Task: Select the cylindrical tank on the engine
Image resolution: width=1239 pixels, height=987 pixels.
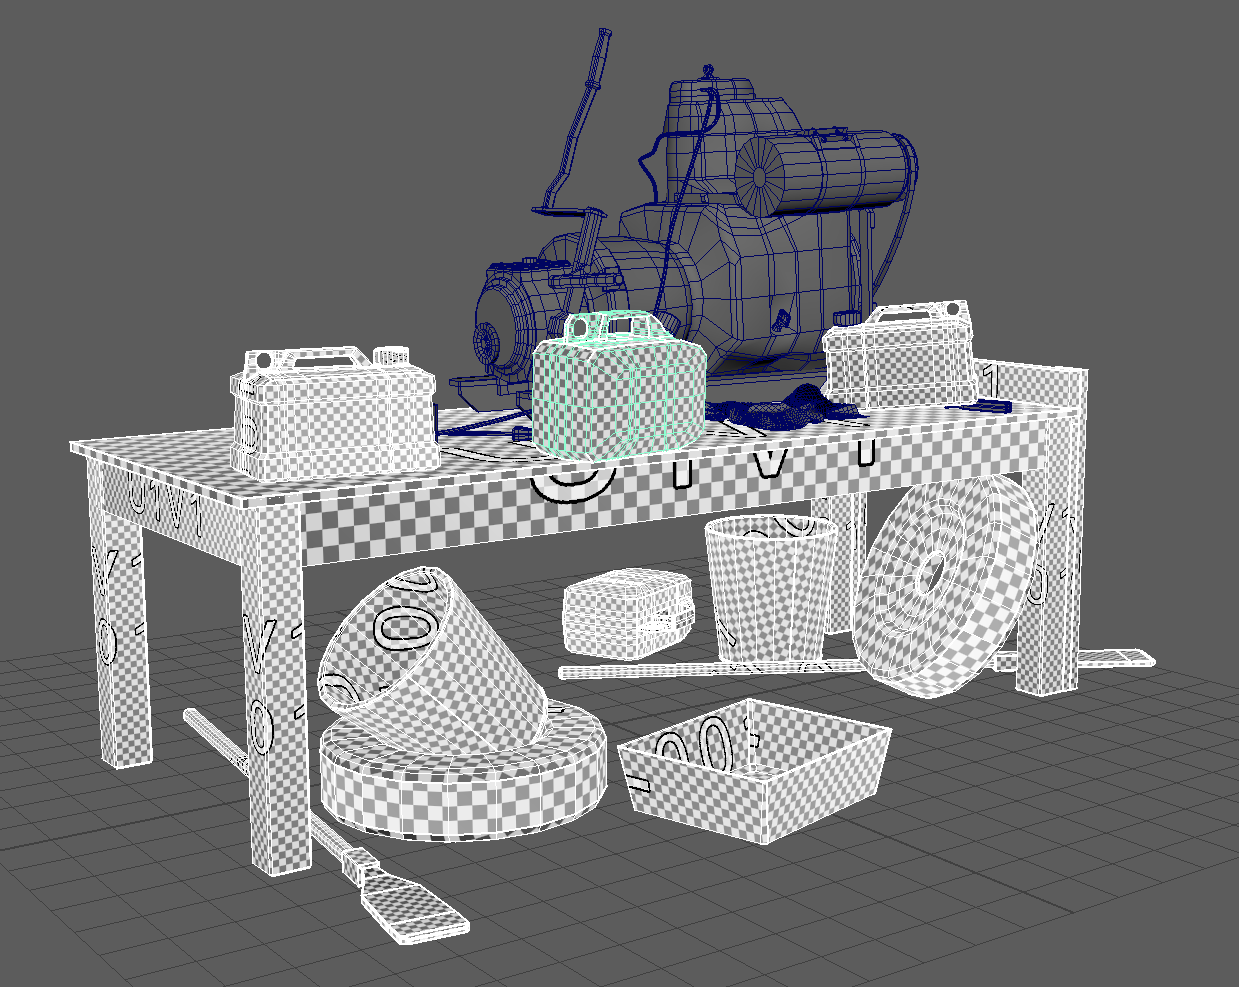Action: coord(822,170)
